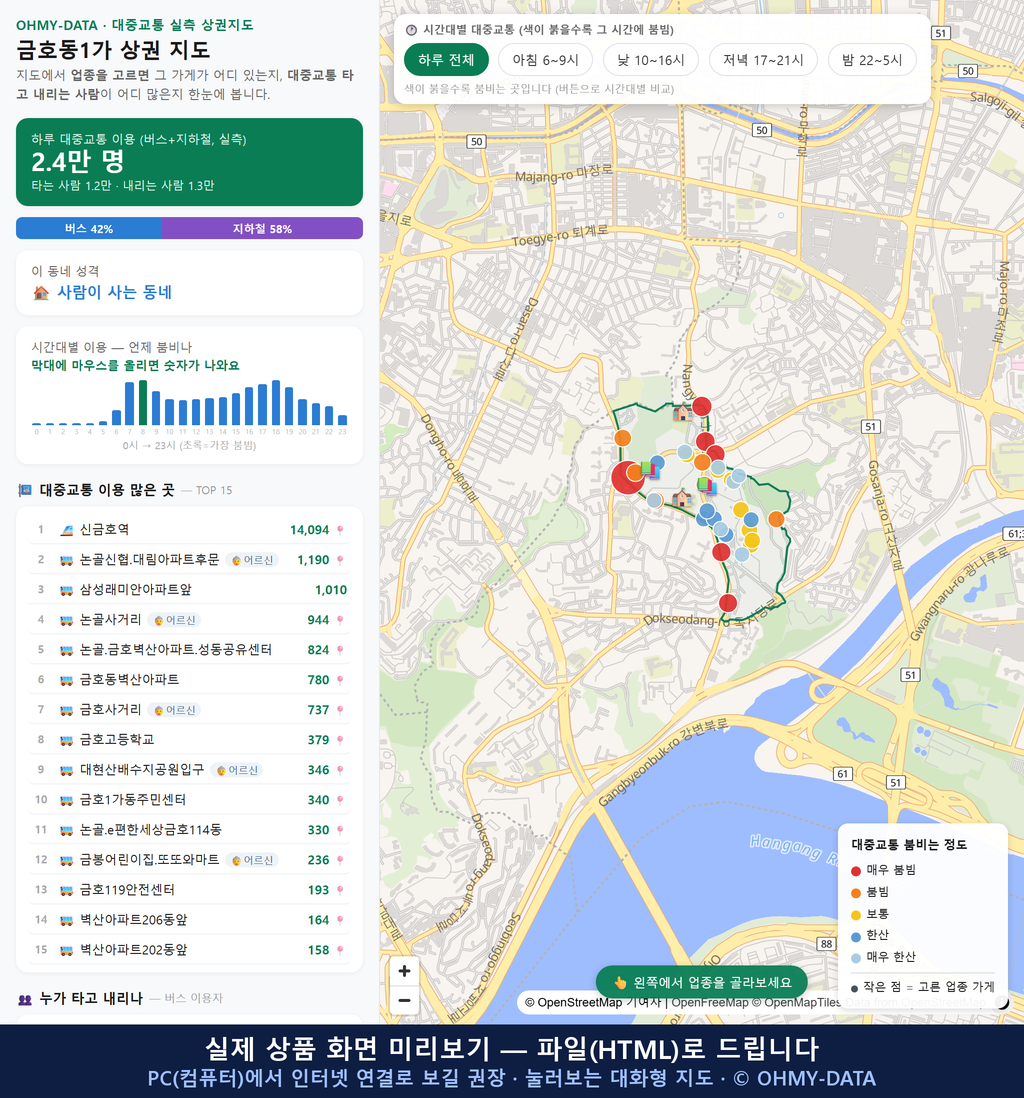The image size is (1024, 1098).
Task: Click the pin icon beside 논골신협.대림아파트후문 count
Action: pos(340,560)
